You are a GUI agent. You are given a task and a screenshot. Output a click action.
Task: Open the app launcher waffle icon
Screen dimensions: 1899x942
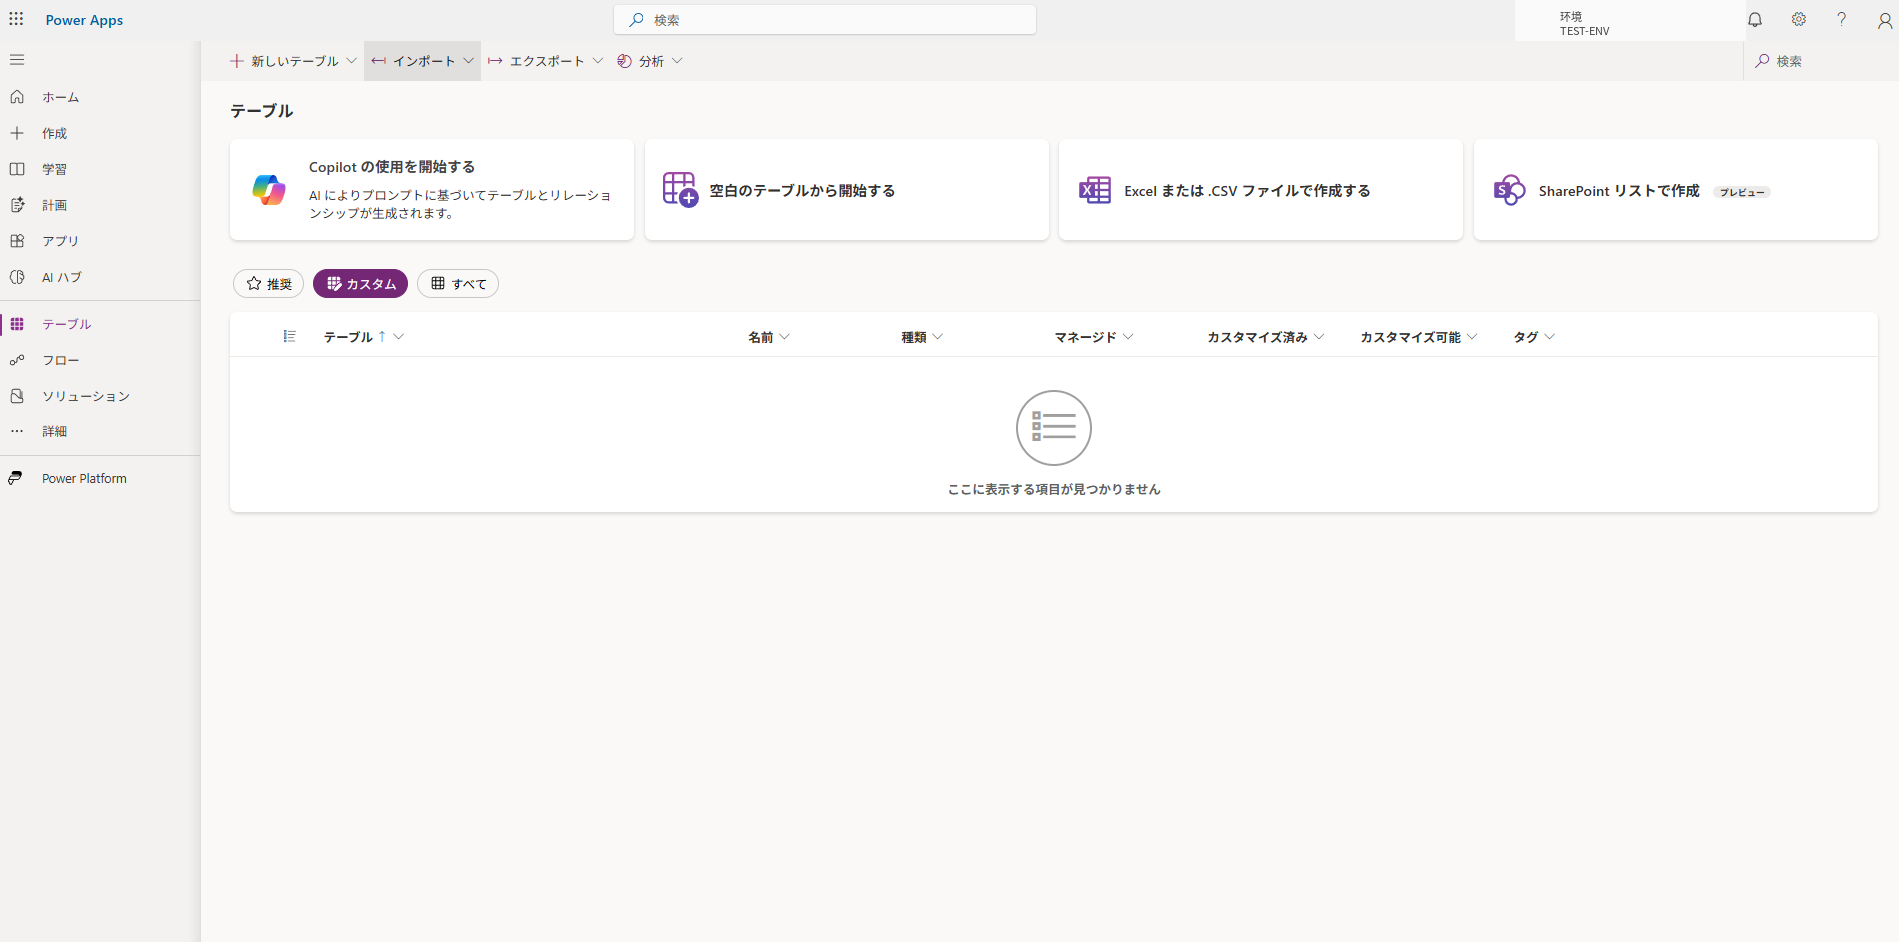pyautogui.click(x=16, y=19)
